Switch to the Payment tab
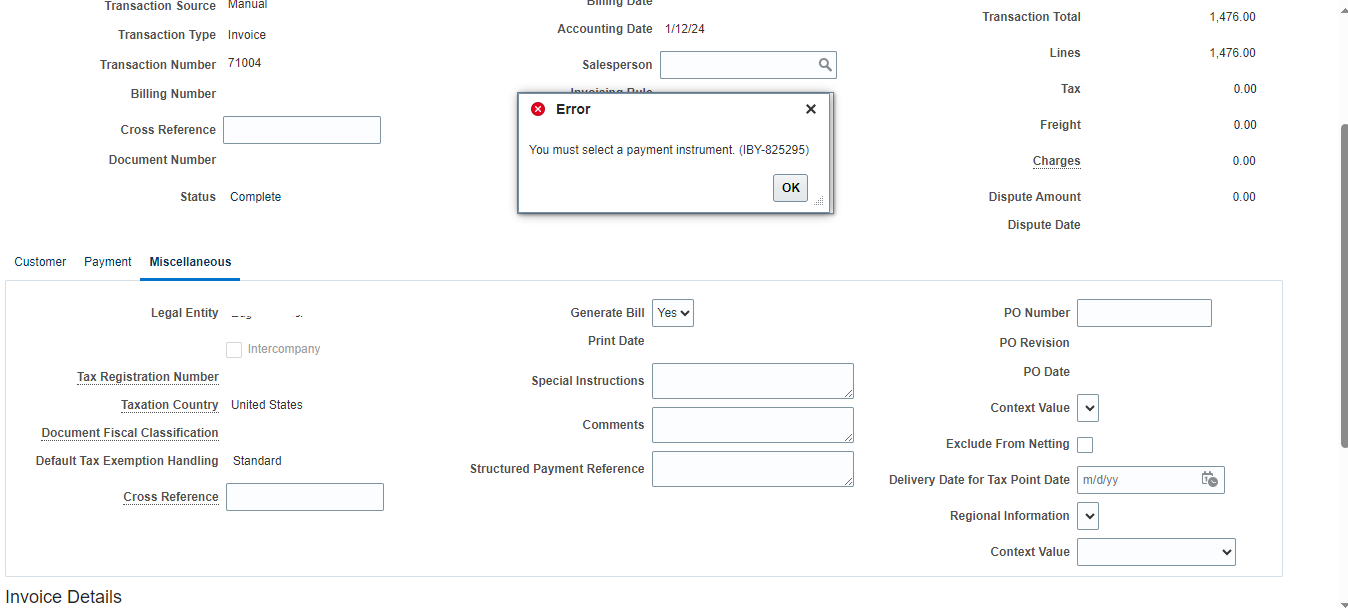The height and width of the screenshot is (608, 1348). pos(107,261)
